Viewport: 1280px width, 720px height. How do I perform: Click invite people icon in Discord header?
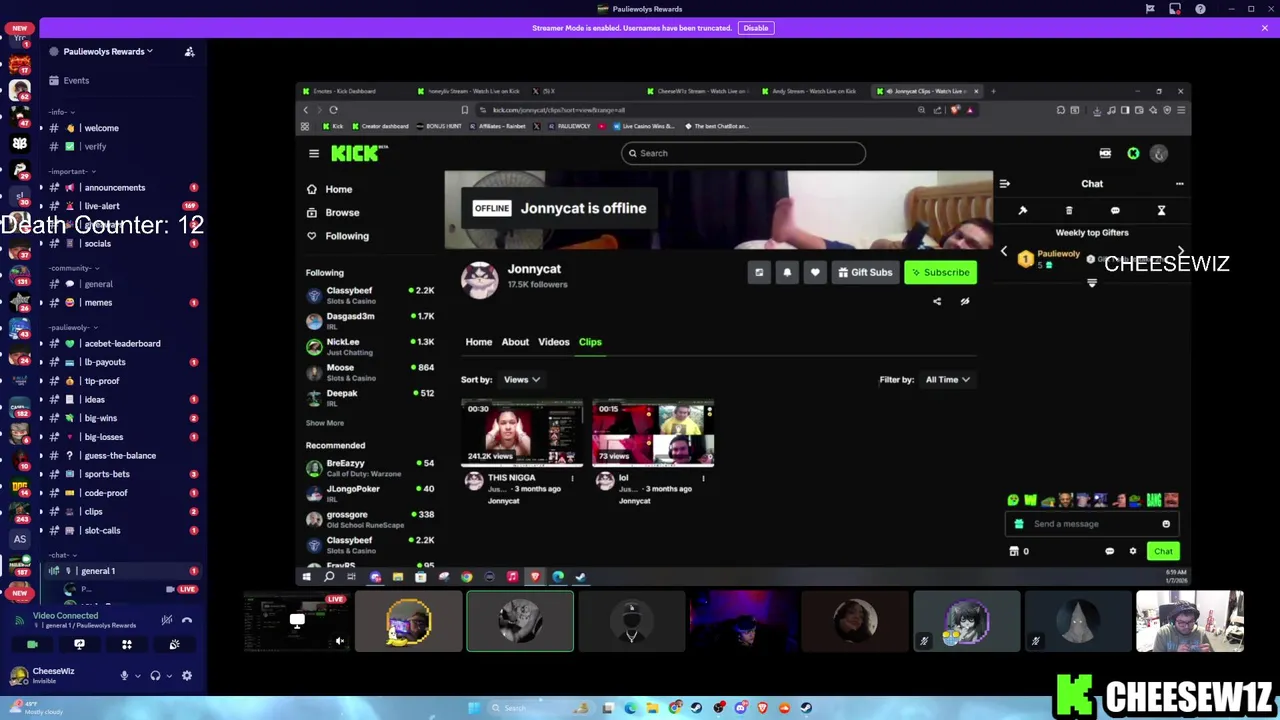click(189, 51)
